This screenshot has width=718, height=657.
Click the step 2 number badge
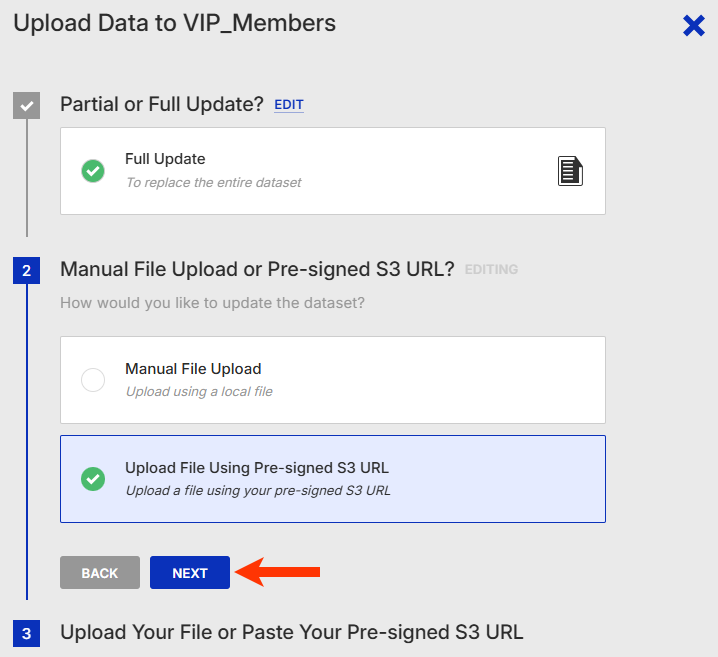point(26,270)
